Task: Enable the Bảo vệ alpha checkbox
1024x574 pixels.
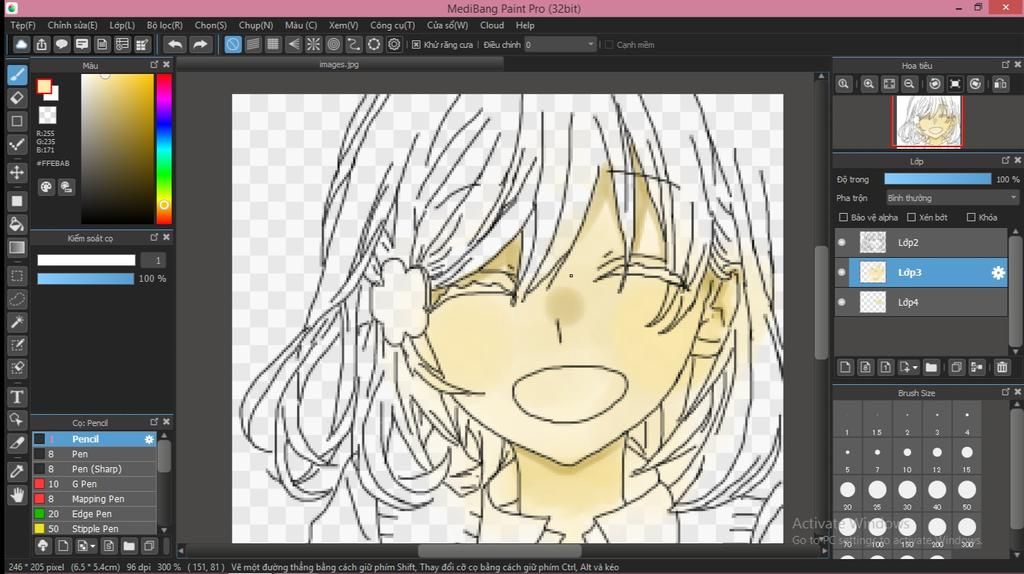Action: pyautogui.click(x=843, y=217)
